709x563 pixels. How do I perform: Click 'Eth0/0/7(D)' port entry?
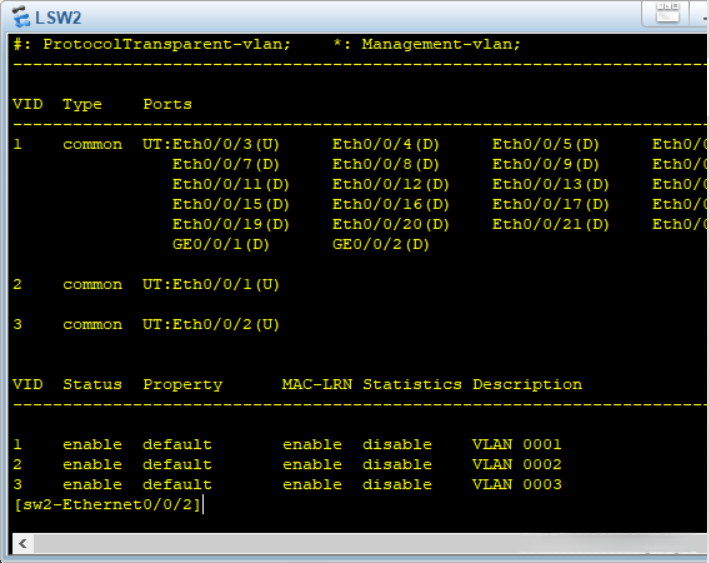tap(226, 165)
